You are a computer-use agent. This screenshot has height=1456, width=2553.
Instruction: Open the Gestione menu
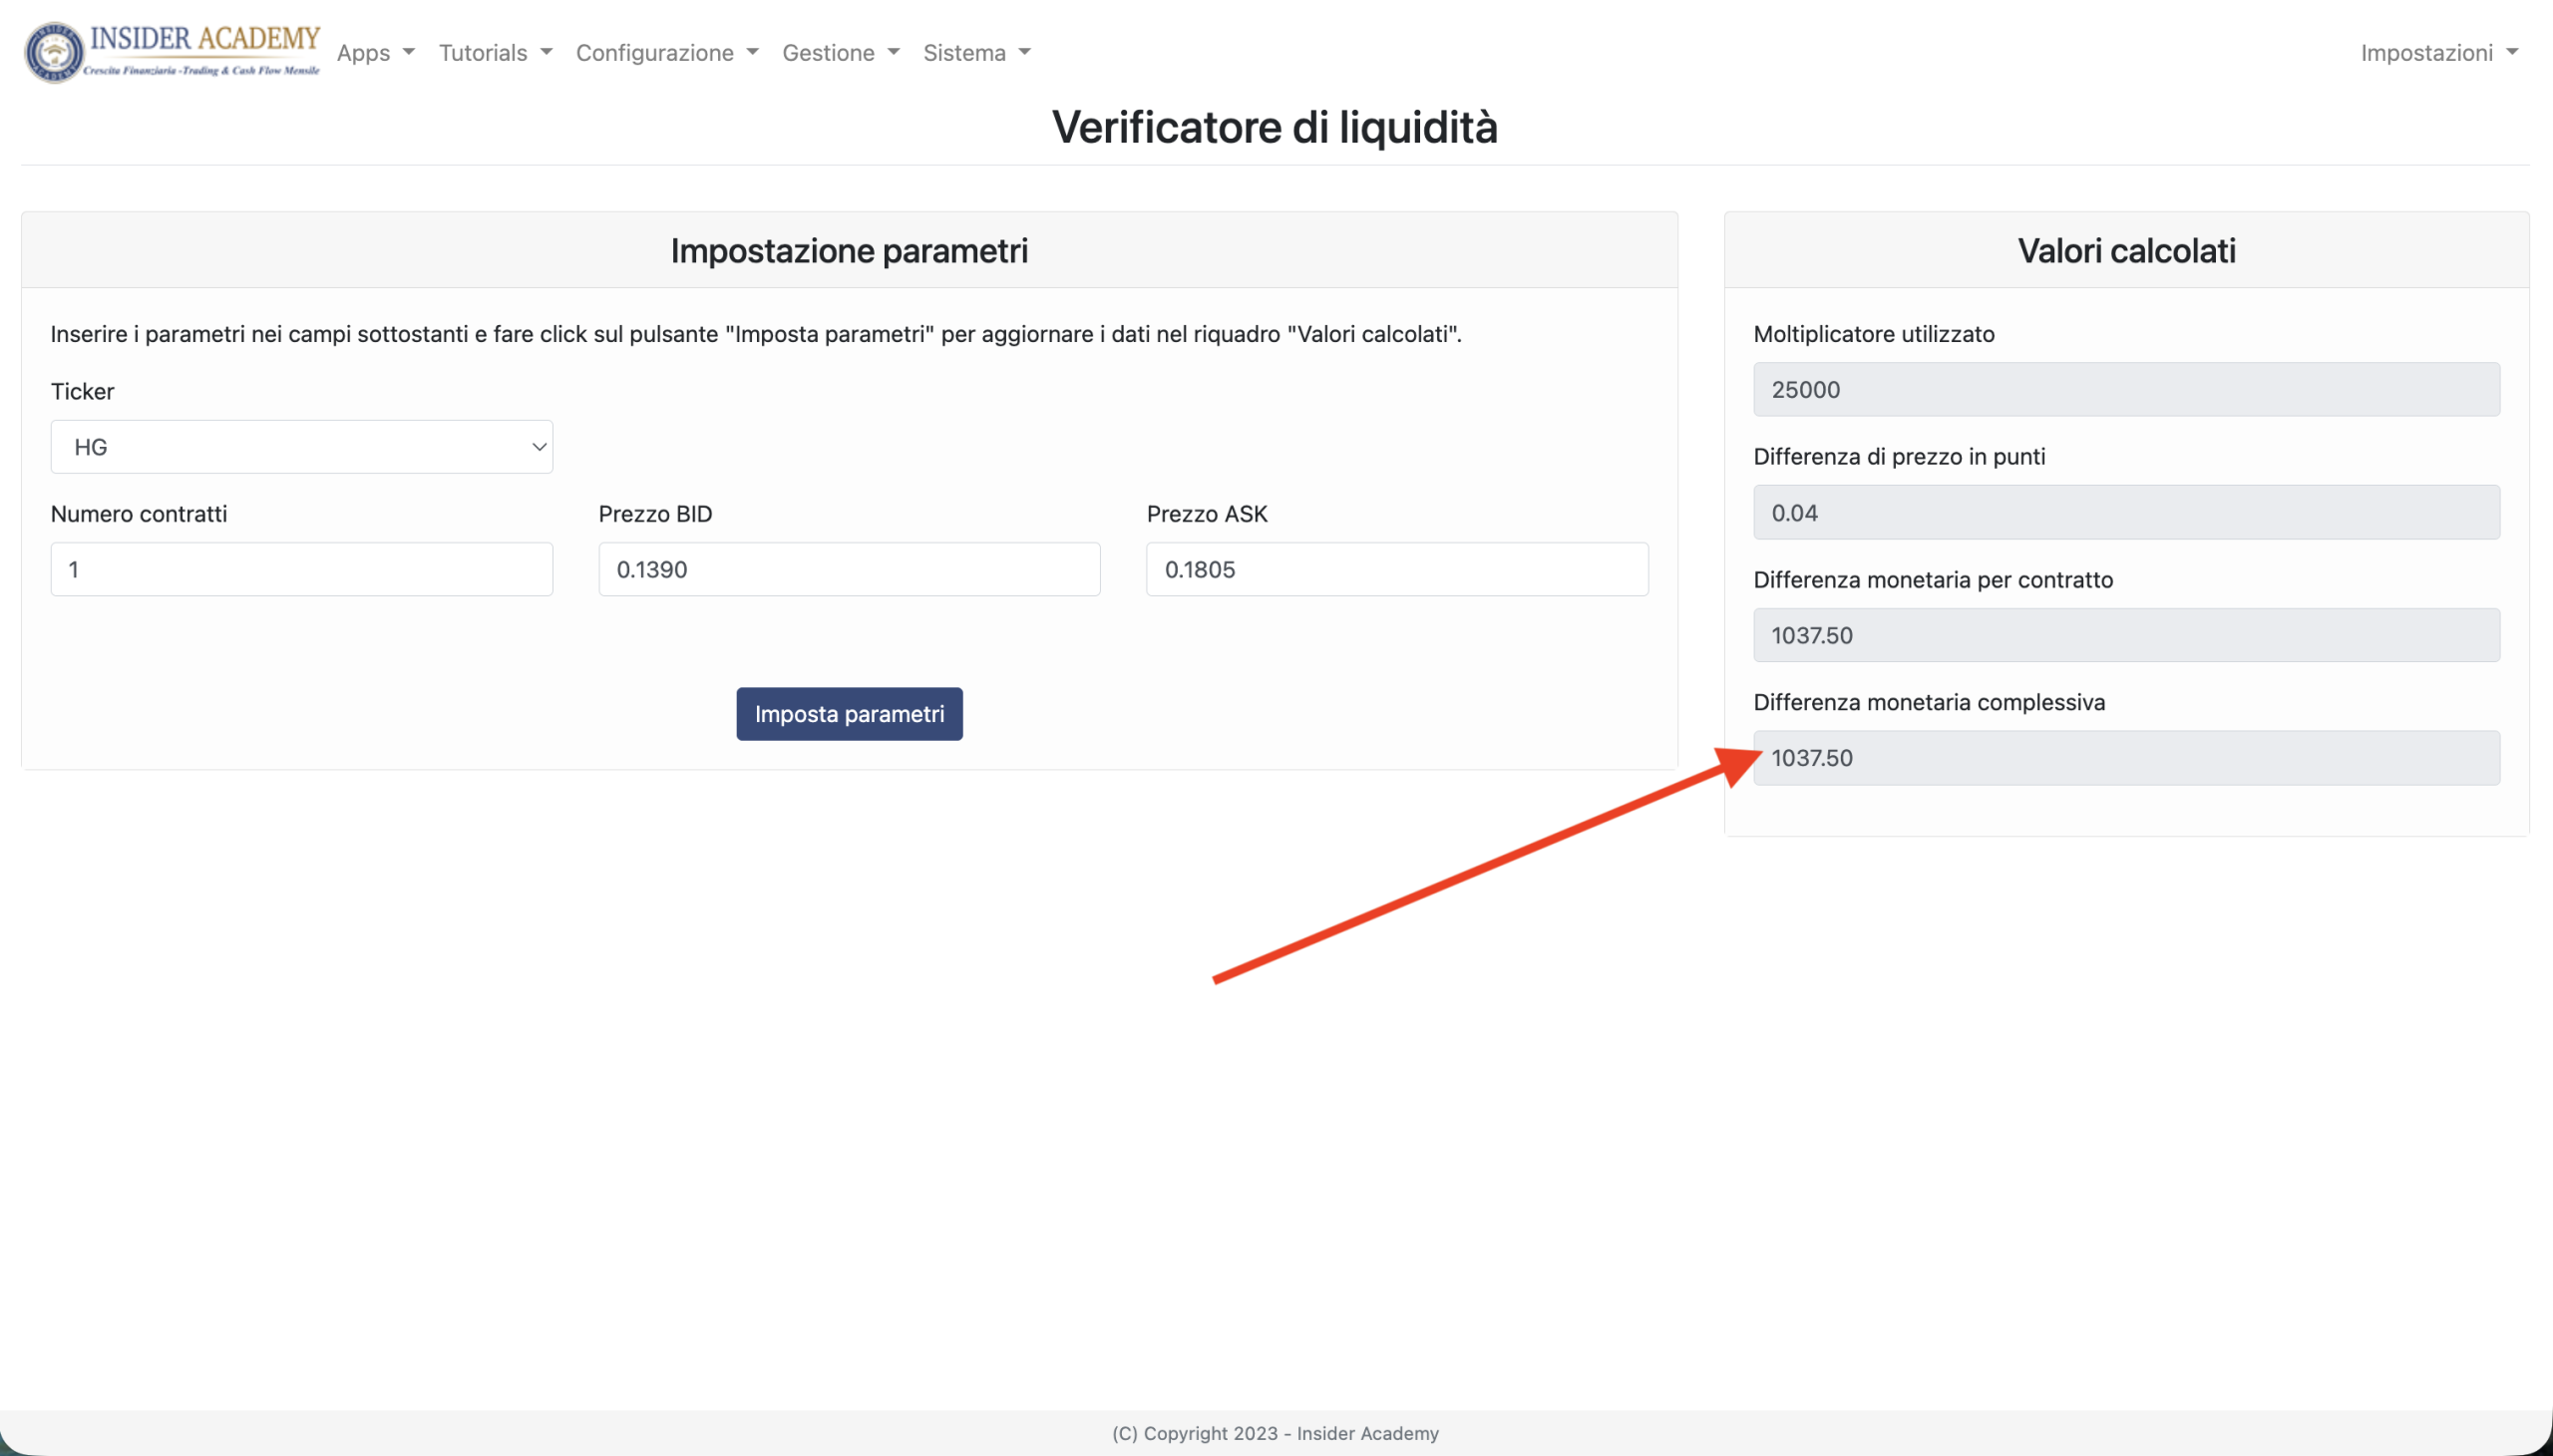840,53
